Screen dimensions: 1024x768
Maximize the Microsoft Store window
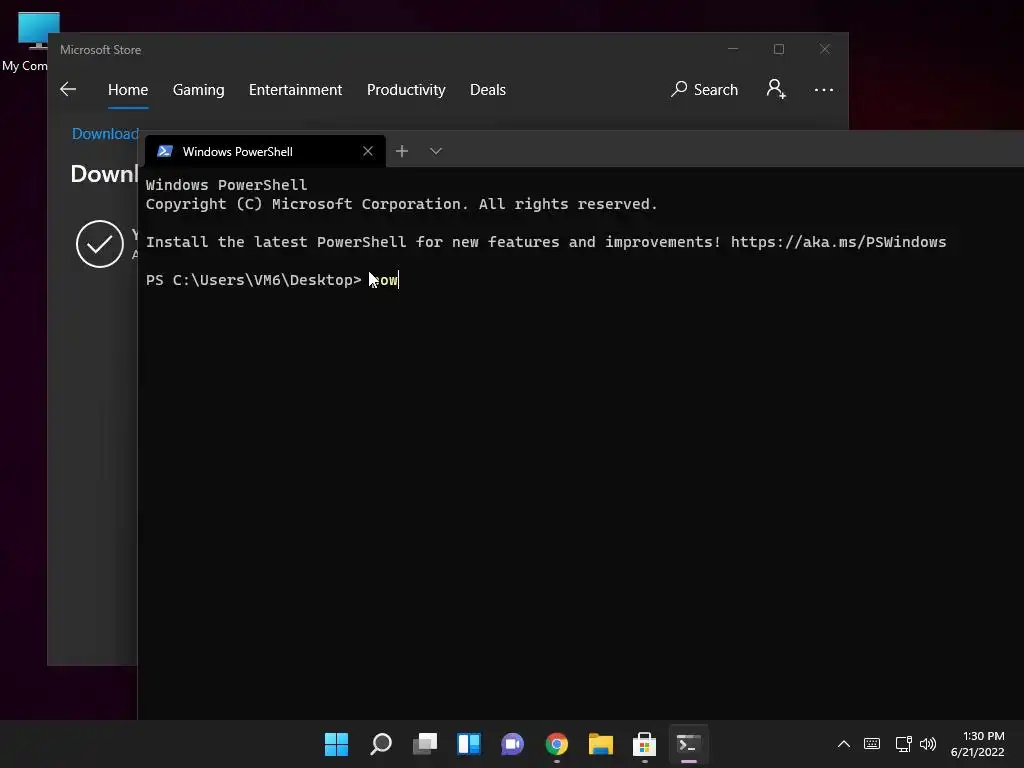click(x=778, y=49)
